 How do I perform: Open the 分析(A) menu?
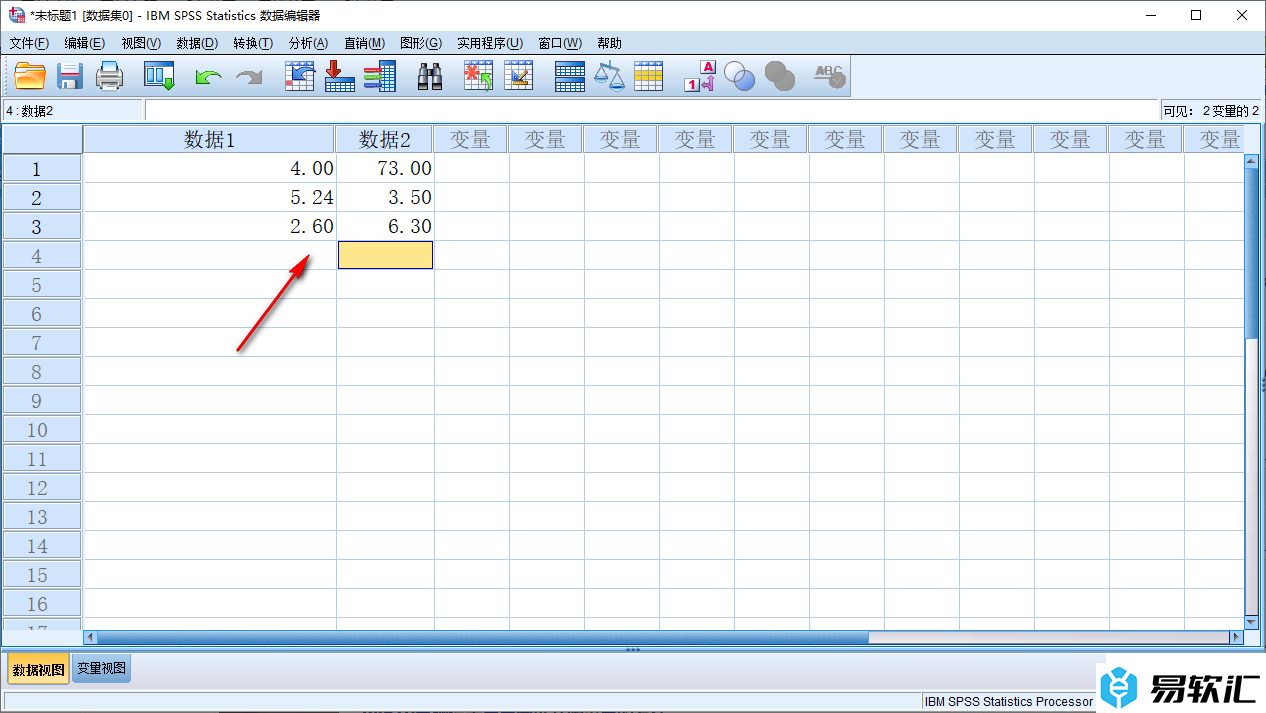pyautogui.click(x=308, y=43)
